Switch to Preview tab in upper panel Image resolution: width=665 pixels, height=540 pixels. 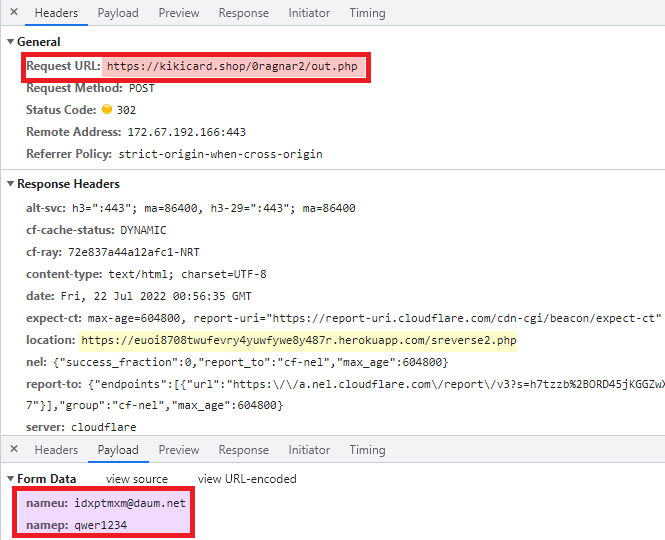pos(179,13)
